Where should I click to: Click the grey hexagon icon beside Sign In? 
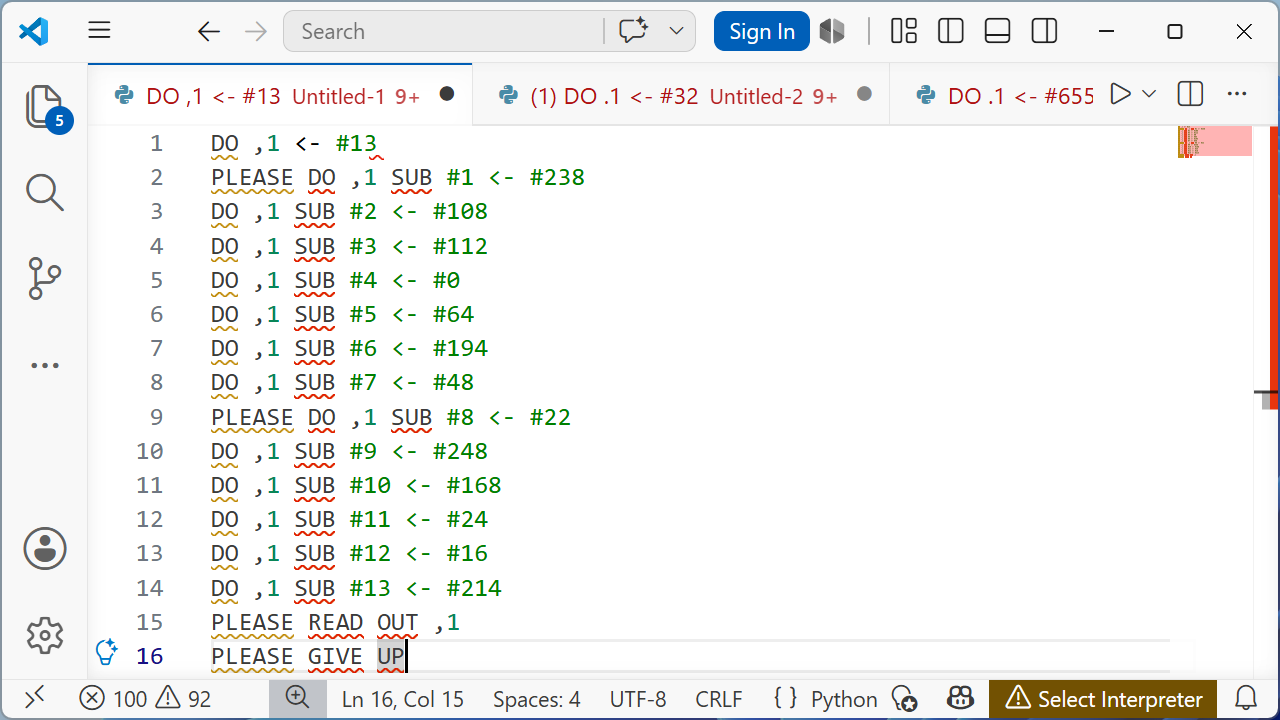pyautogui.click(x=832, y=31)
